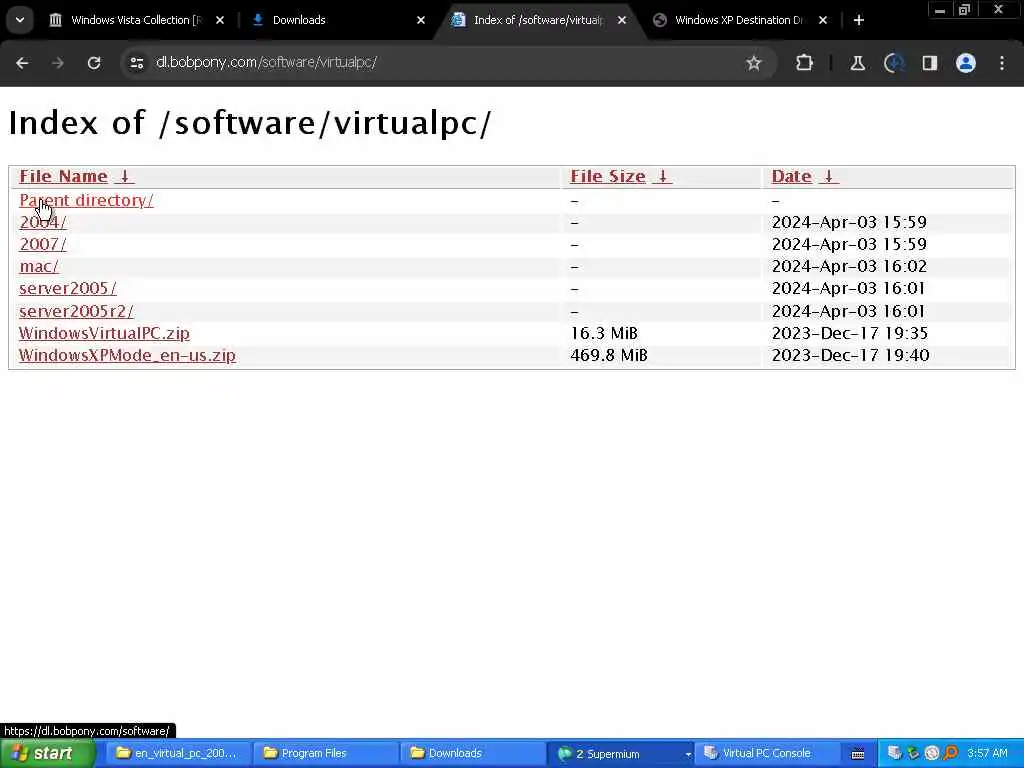Viewport: 1024px width, 768px height.
Task: Reload the current page
Action: 94,63
